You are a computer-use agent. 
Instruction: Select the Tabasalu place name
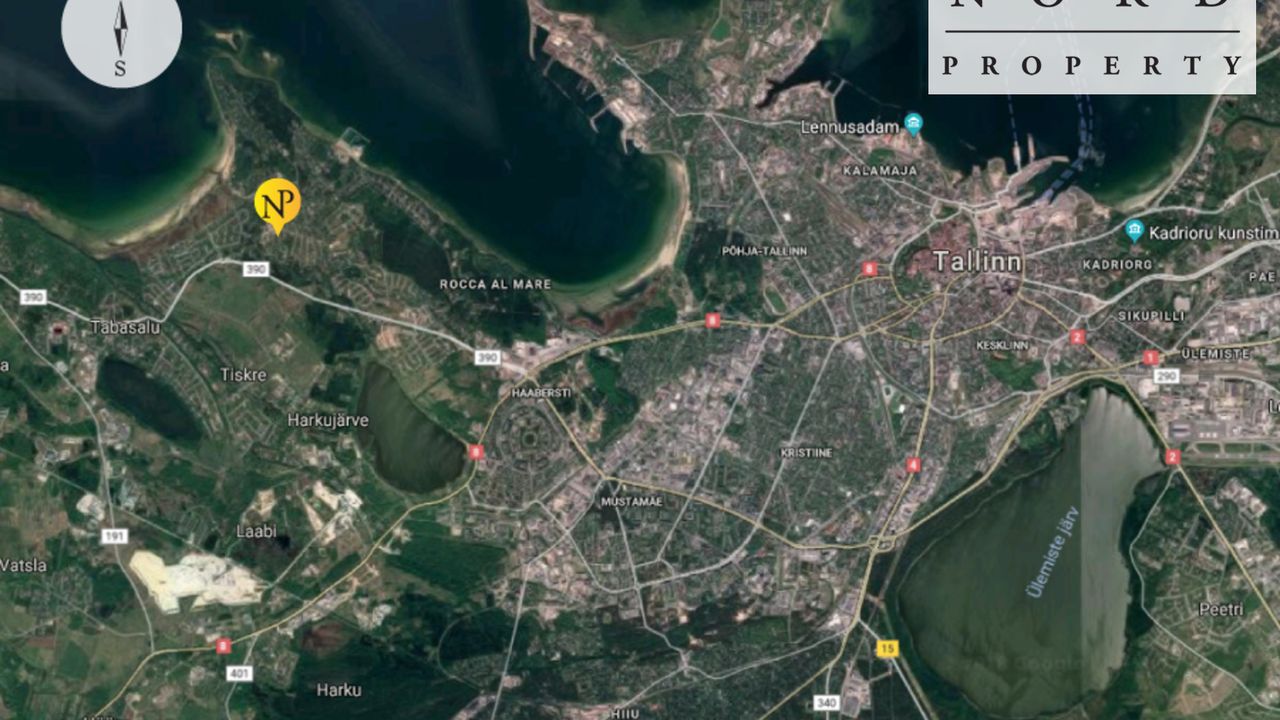(125, 327)
